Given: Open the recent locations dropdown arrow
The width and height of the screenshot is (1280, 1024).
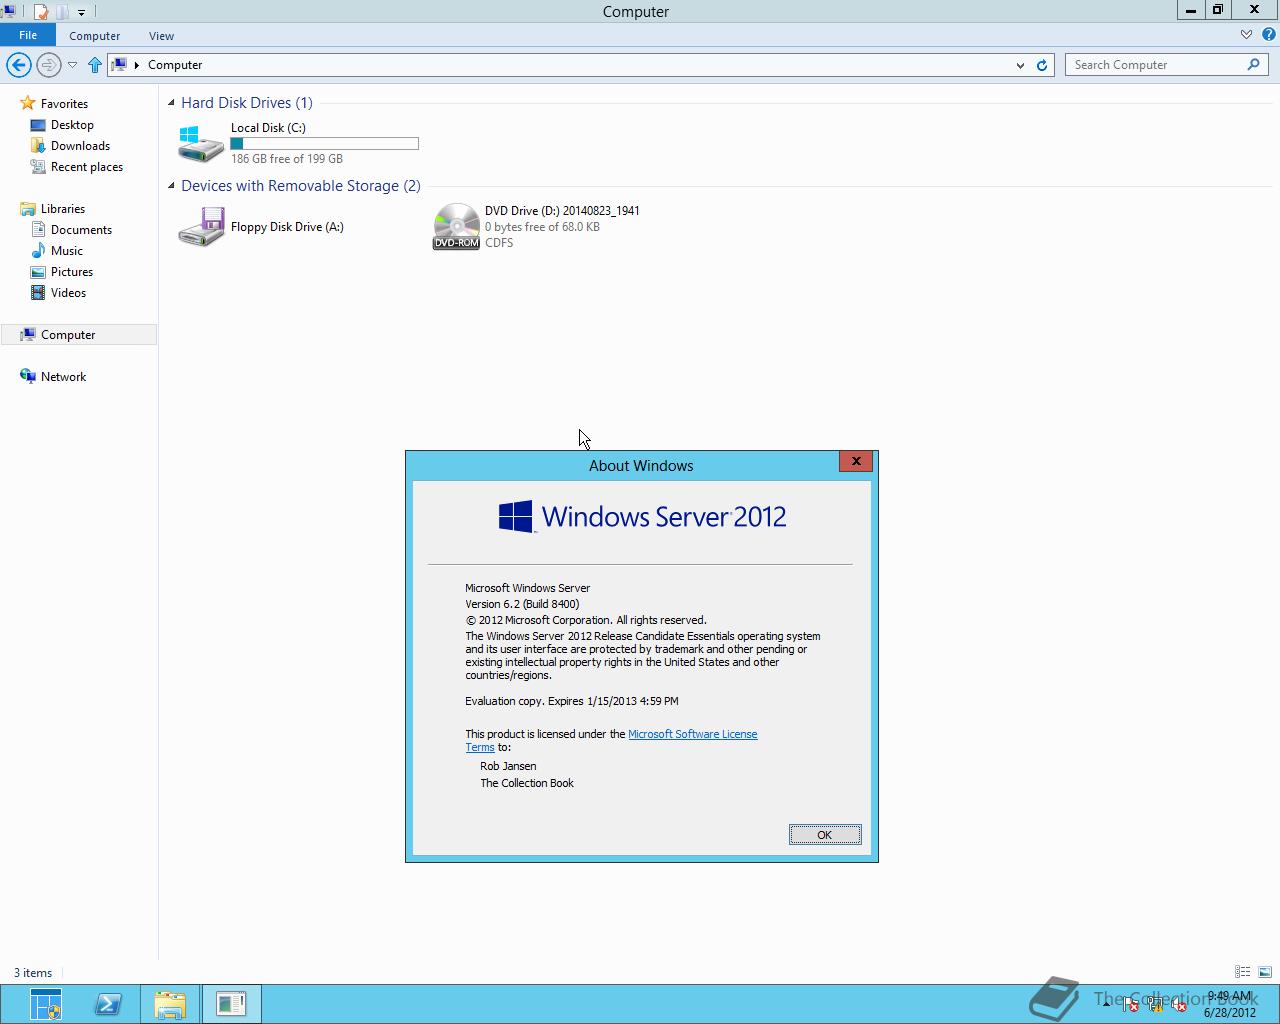Looking at the screenshot, I should click(72, 65).
